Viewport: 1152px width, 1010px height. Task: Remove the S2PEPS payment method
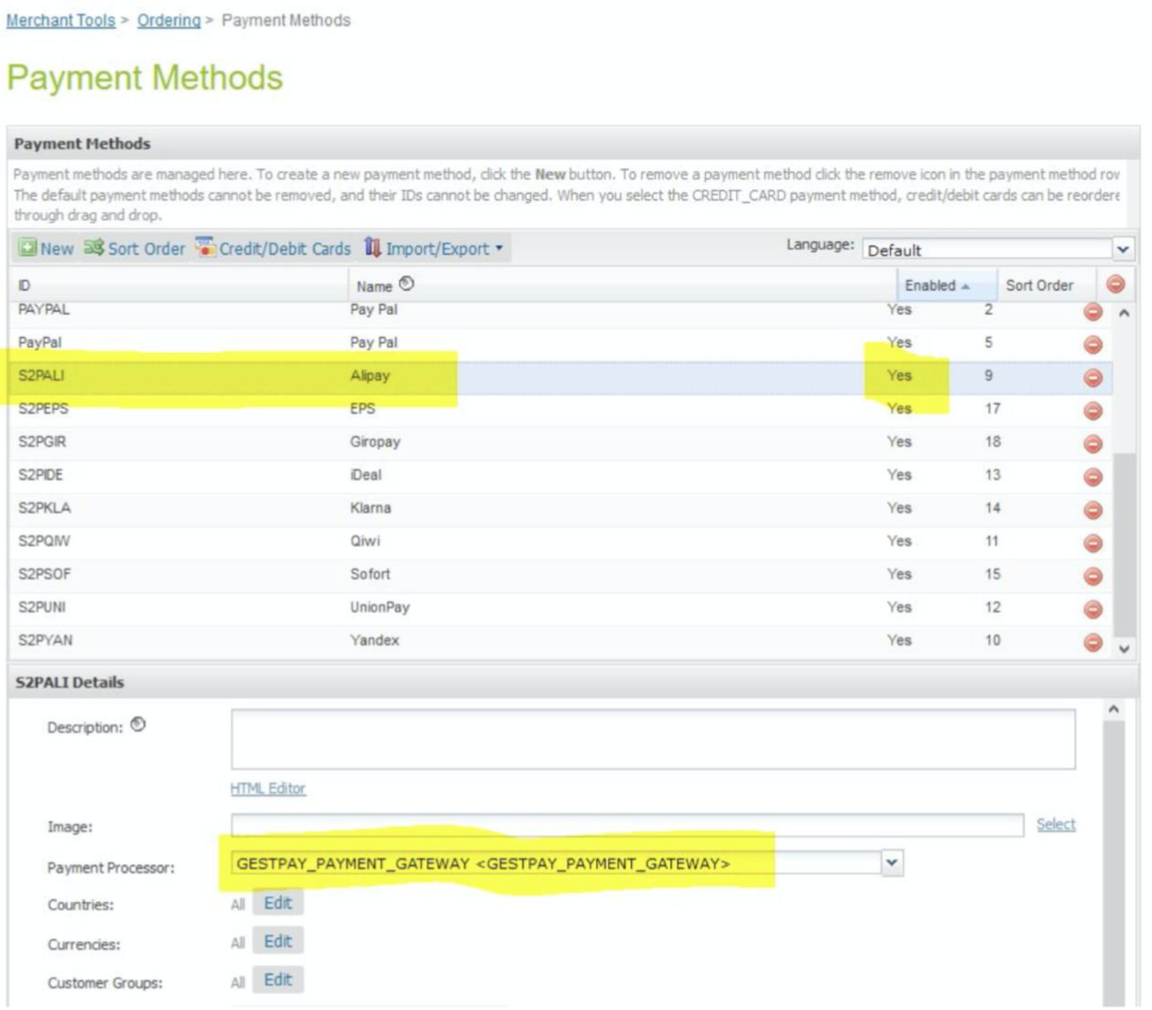pos(1092,411)
